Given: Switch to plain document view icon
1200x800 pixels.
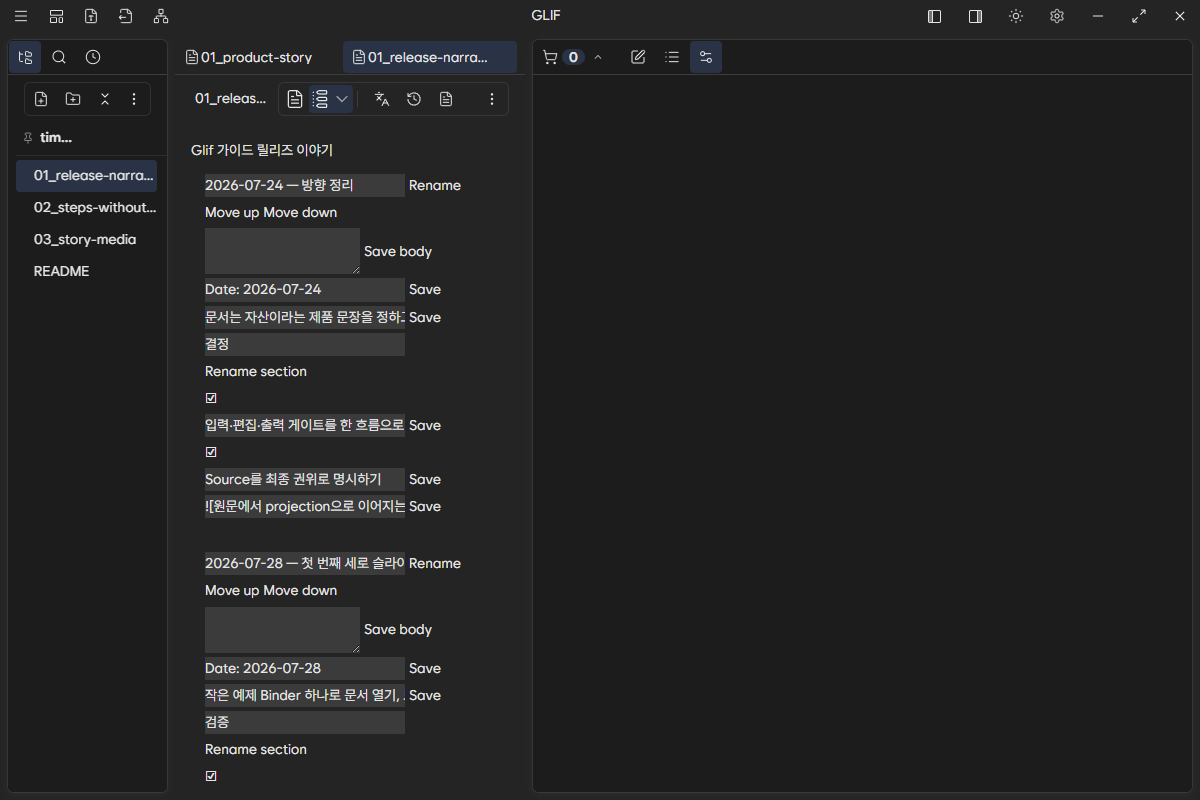Looking at the screenshot, I should (x=295, y=99).
